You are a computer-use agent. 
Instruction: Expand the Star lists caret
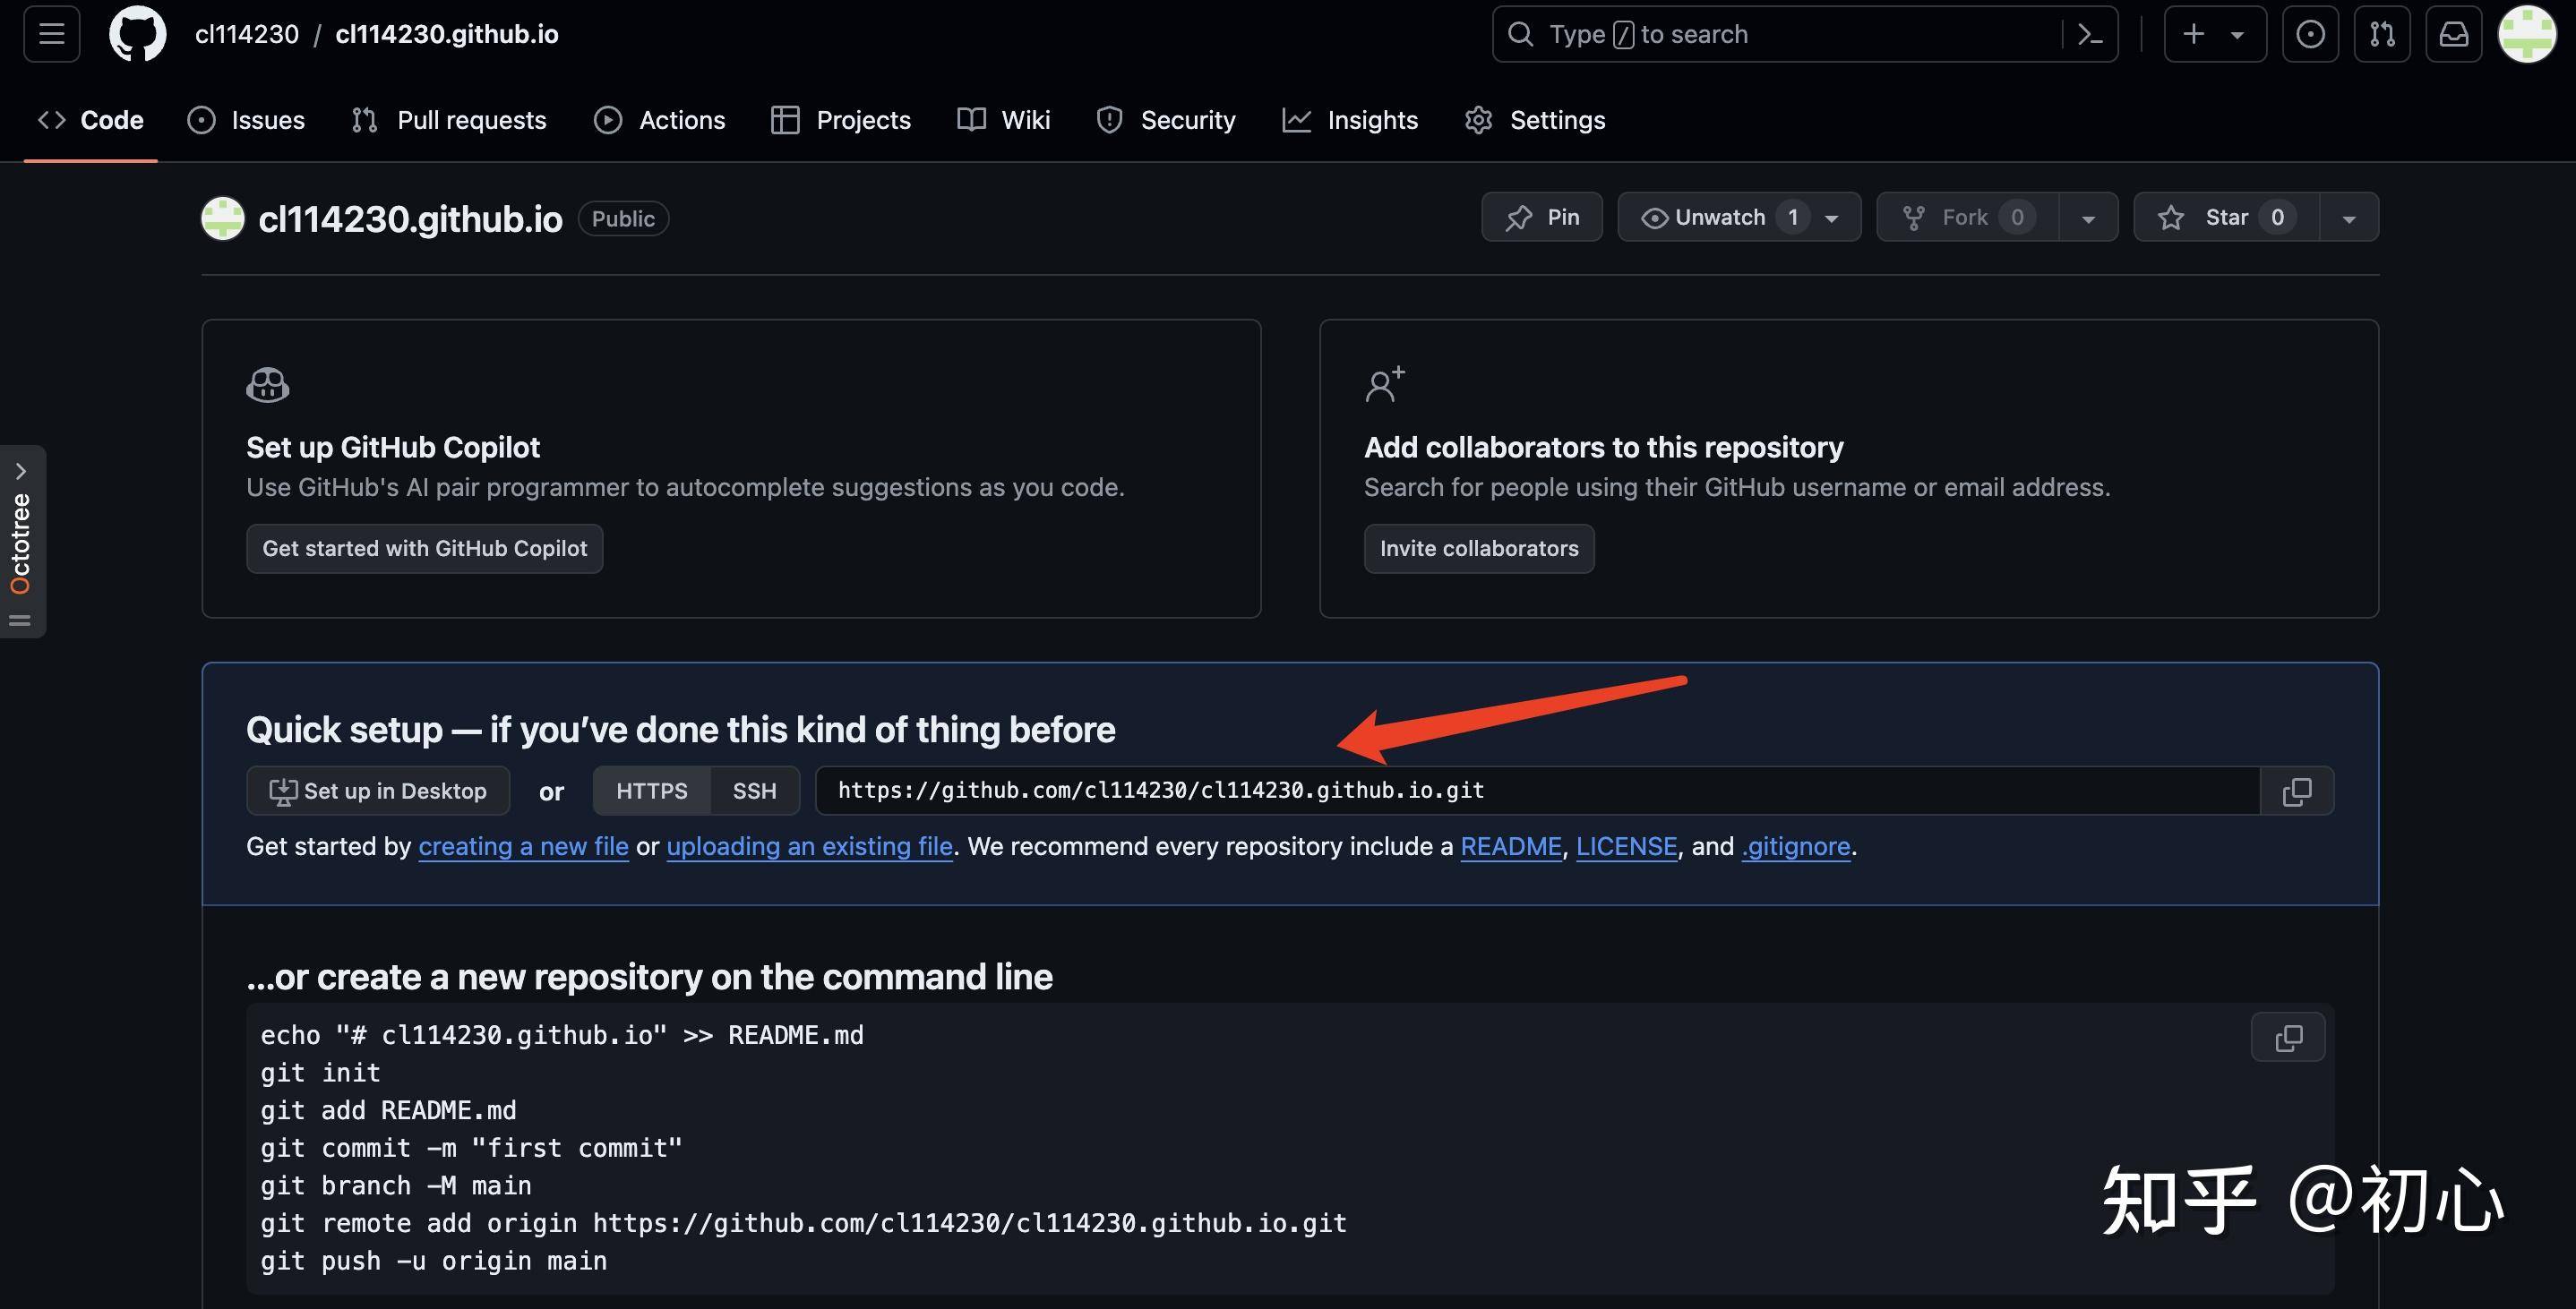2349,218
